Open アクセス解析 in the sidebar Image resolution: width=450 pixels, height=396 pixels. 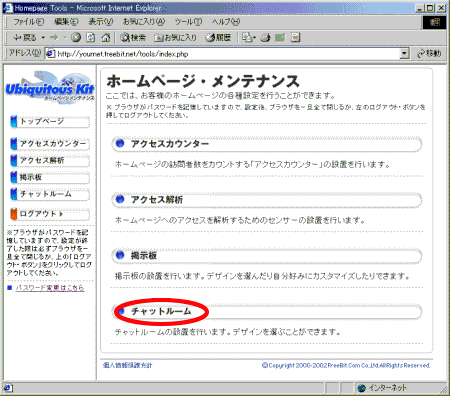(50, 160)
